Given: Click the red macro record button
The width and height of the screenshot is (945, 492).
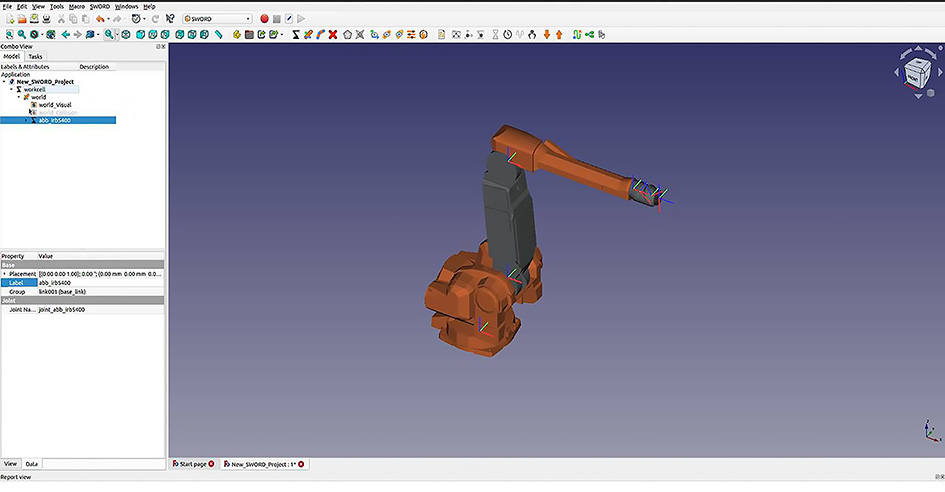Looking at the screenshot, I should (x=265, y=19).
